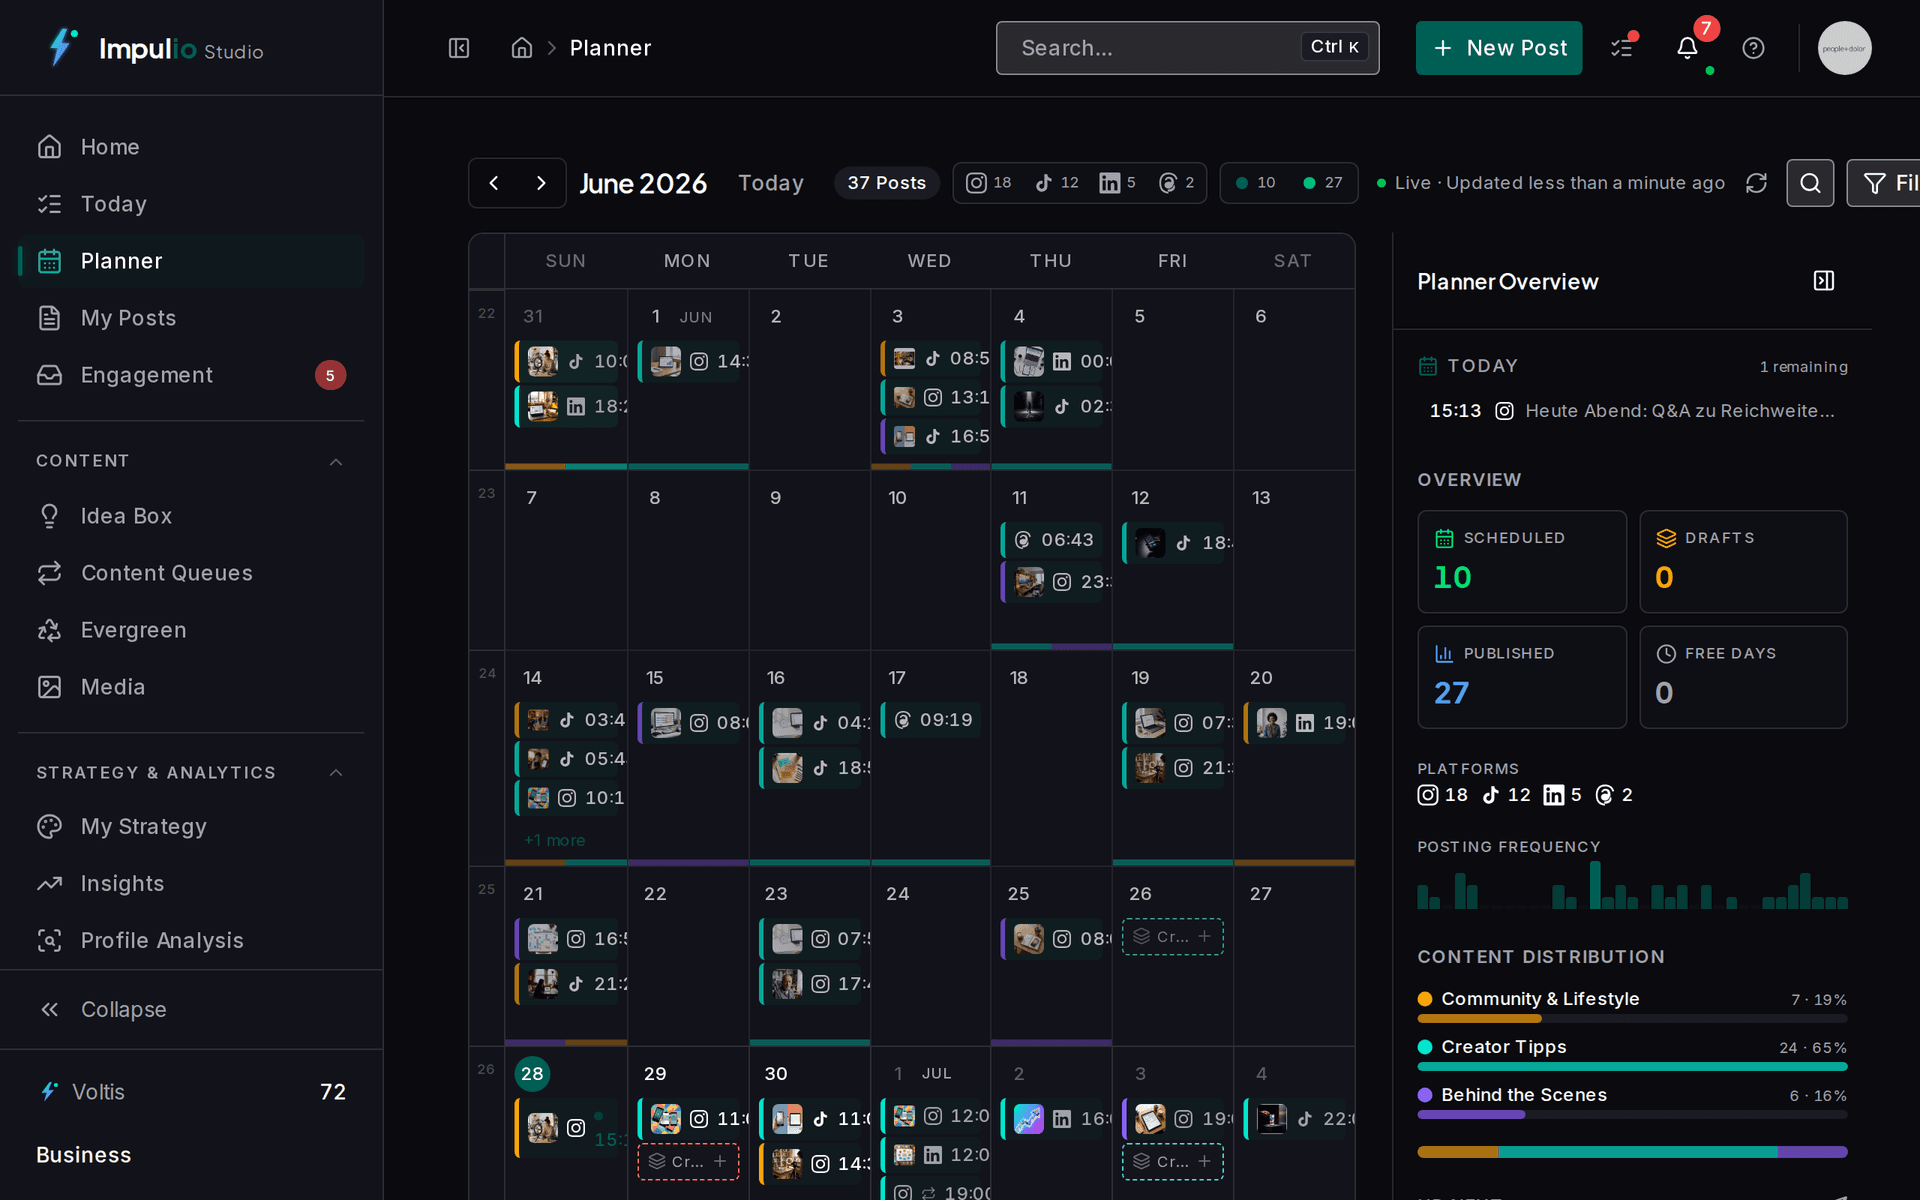
Task: Open Instagram post on Thursday June 25
Action: [x=1052, y=939]
